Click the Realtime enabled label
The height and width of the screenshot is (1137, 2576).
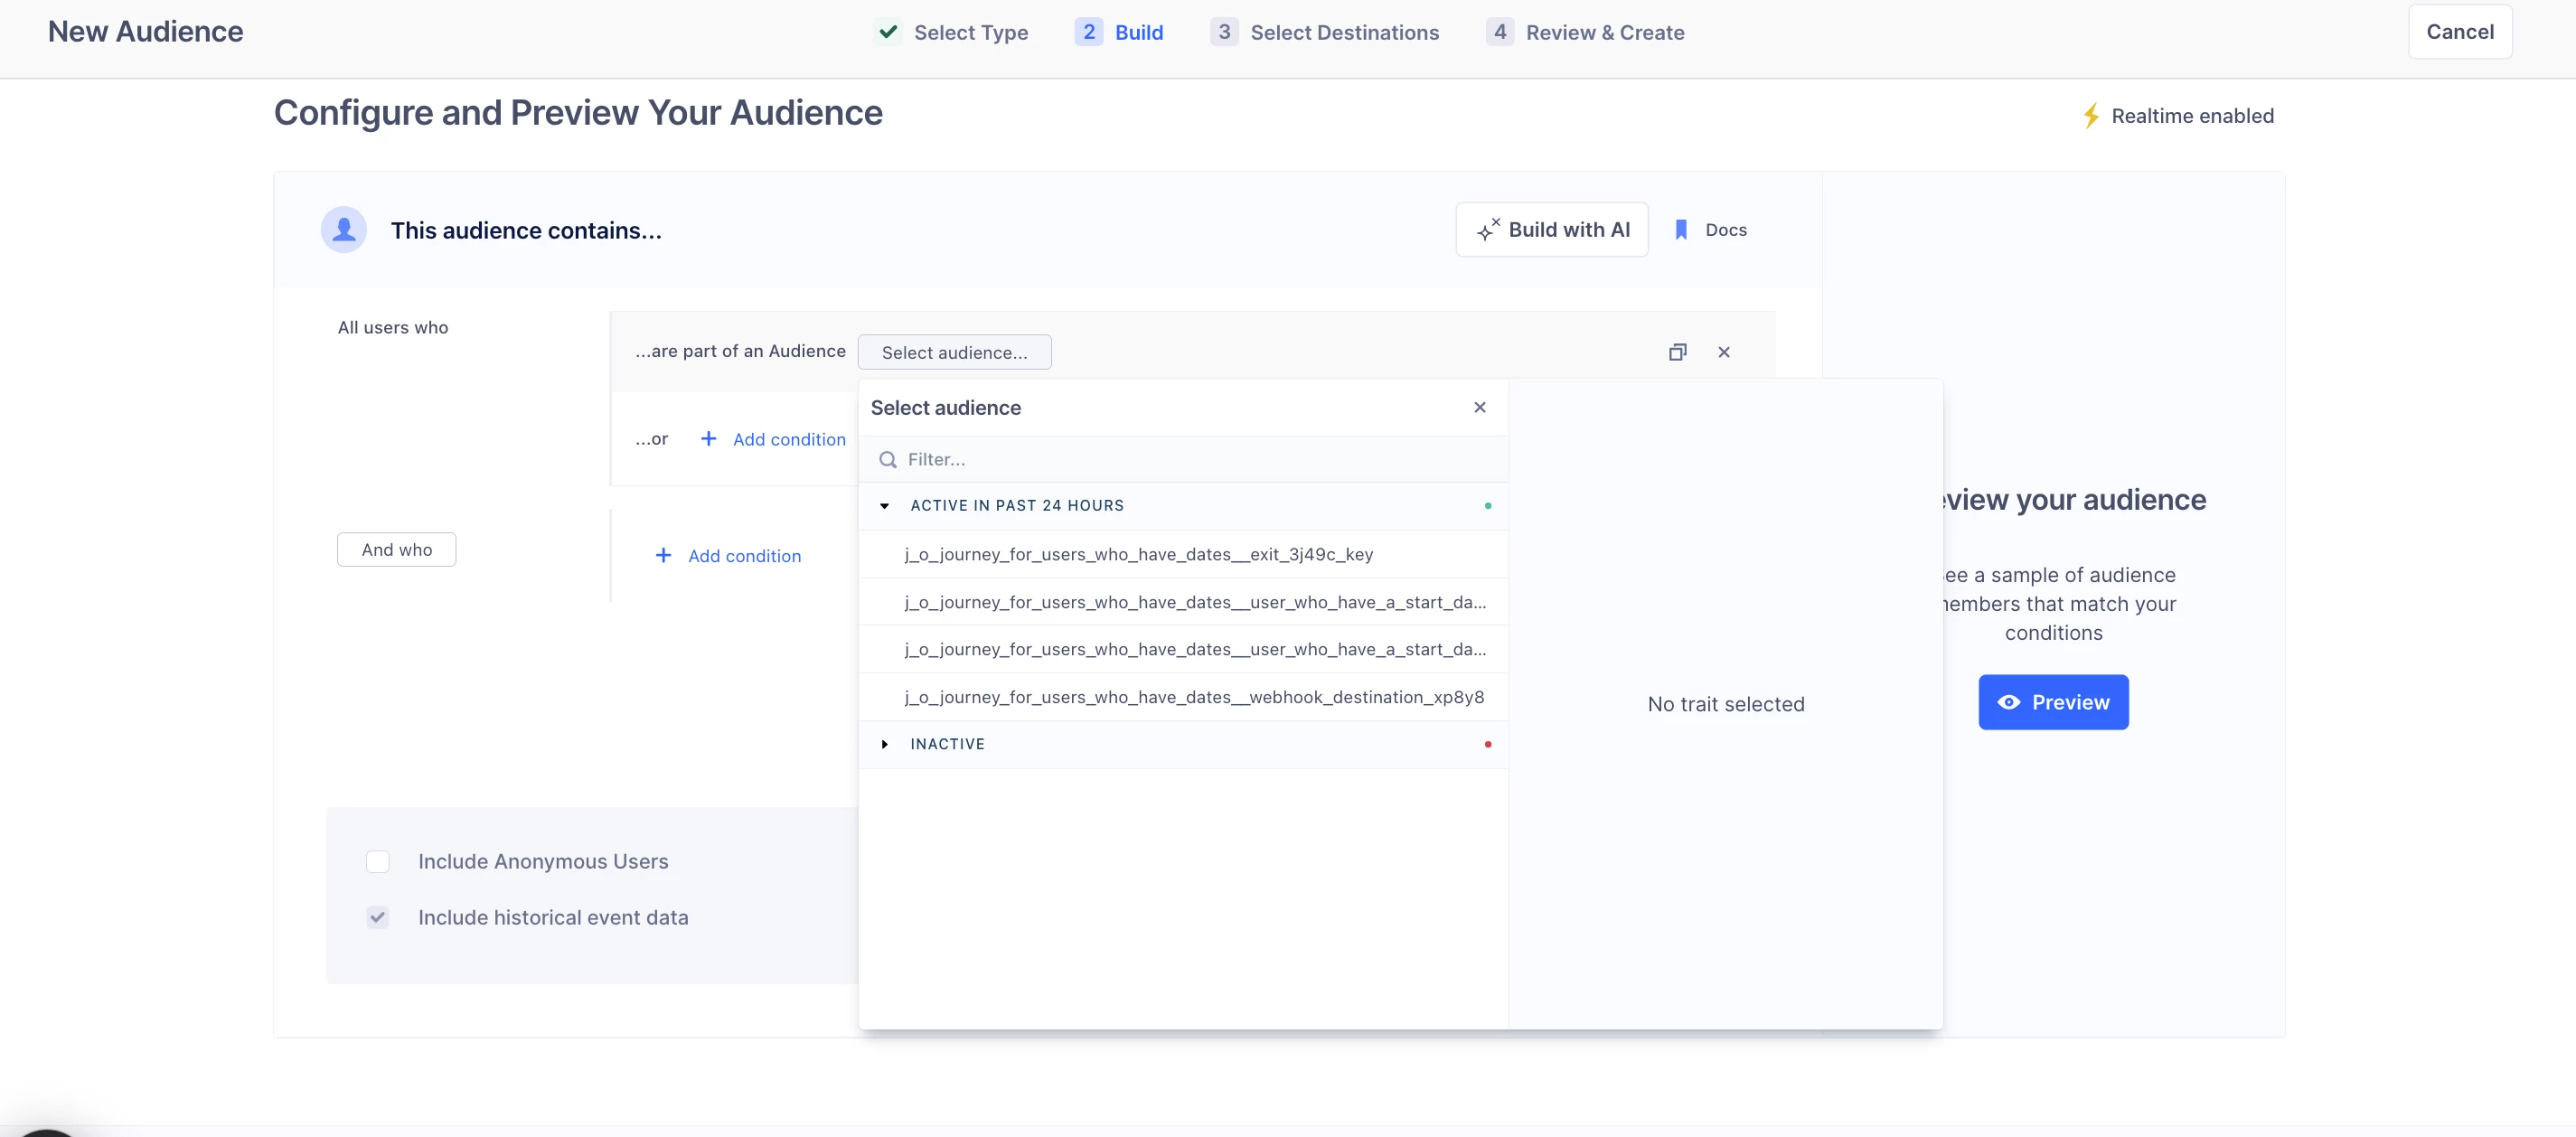pyautogui.click(x=2192, y=116)
